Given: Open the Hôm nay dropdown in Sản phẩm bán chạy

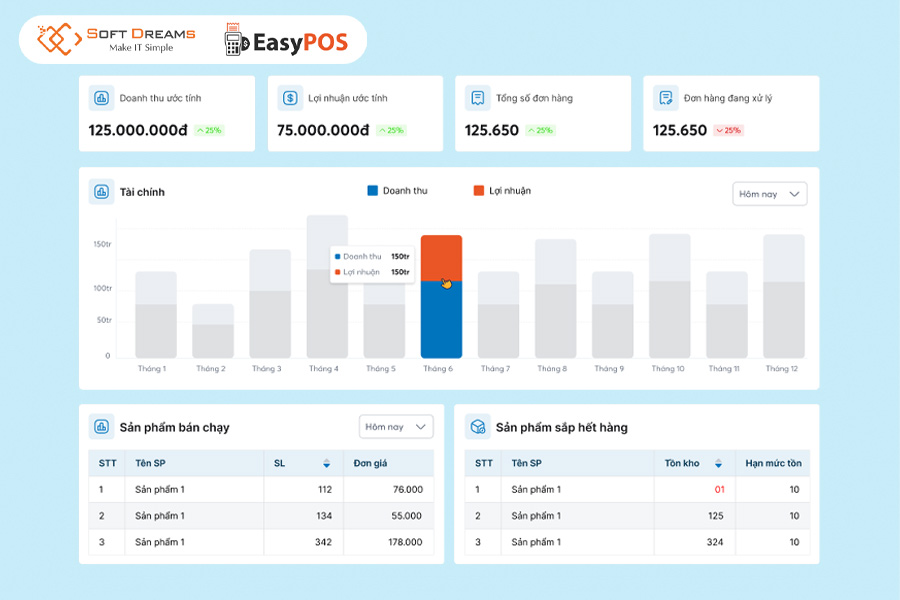Looking at the screenshot, I should pyautogui.click(x=396, y=427).
